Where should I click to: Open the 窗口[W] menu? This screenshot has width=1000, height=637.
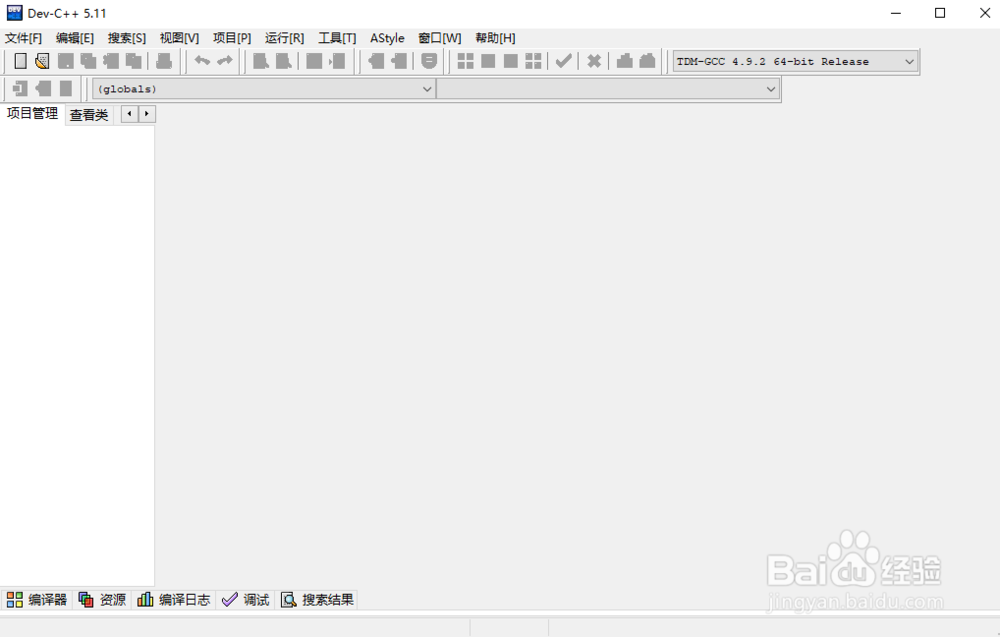pyautogui.click(x=440, y=38)
